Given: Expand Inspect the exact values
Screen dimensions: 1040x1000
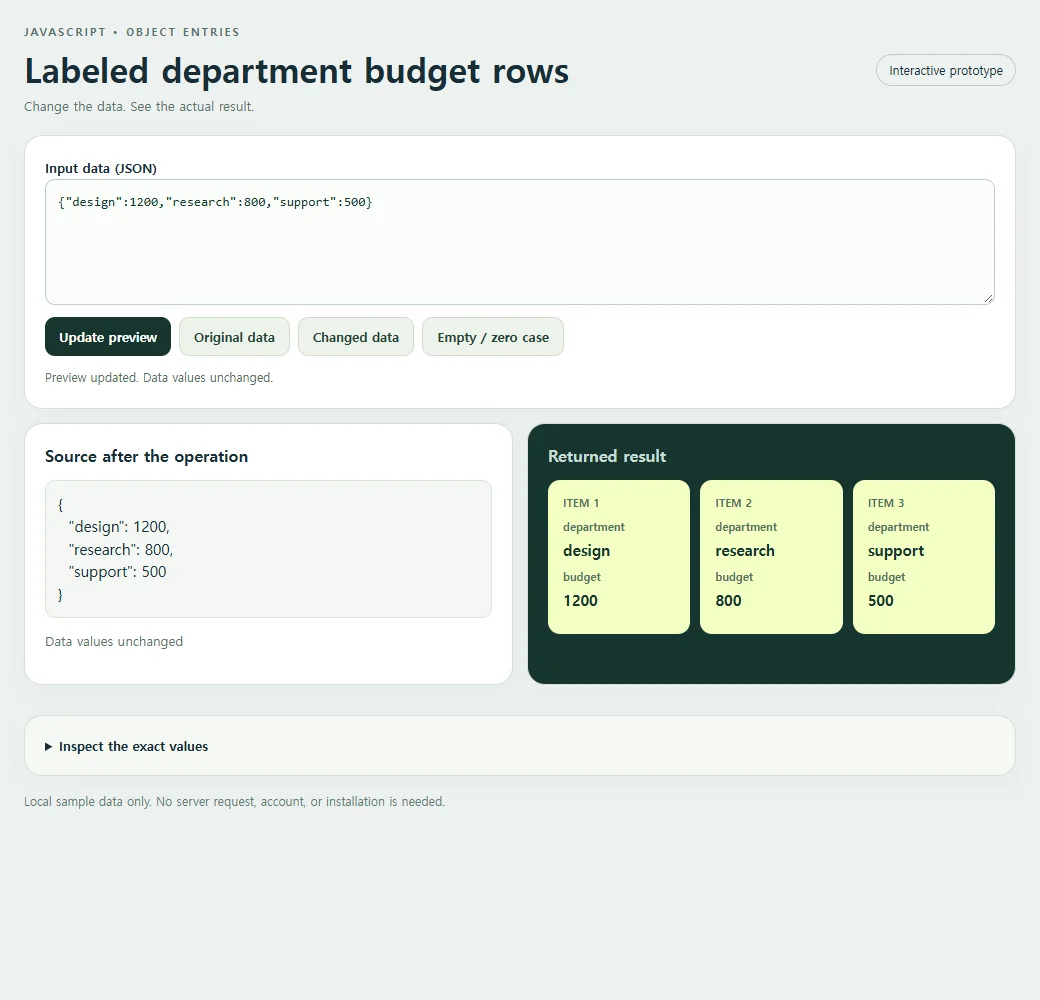Looking at the screenshot, I should [x=127, y=747].
